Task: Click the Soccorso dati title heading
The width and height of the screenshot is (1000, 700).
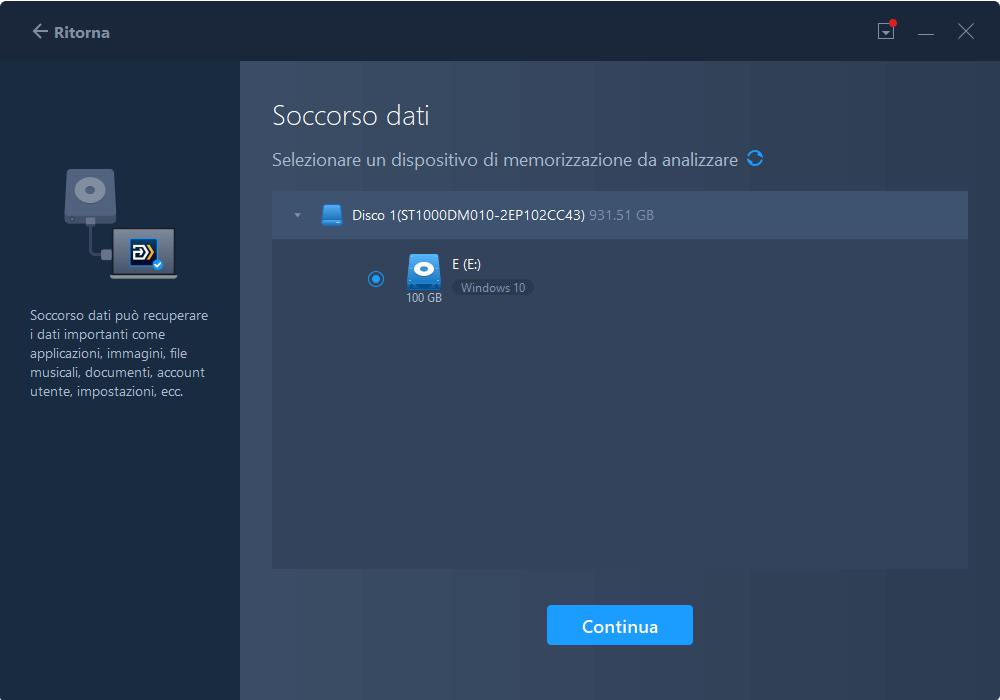Action: 350,115
